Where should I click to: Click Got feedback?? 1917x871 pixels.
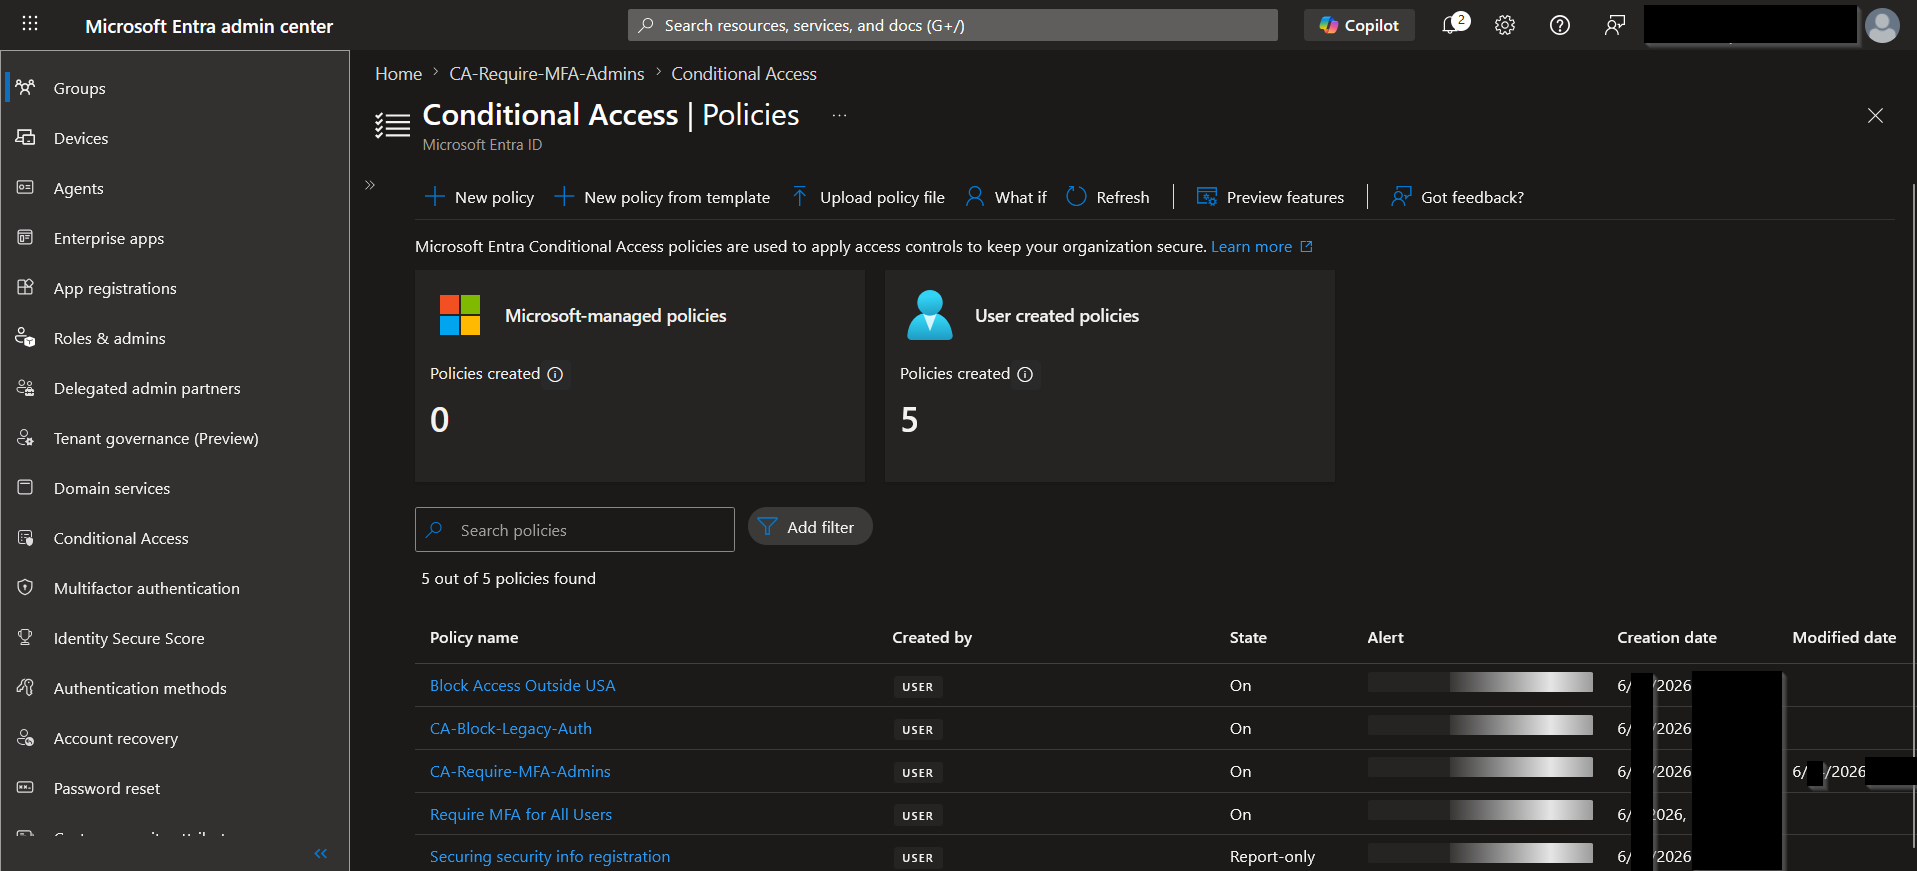[1458, 197]
